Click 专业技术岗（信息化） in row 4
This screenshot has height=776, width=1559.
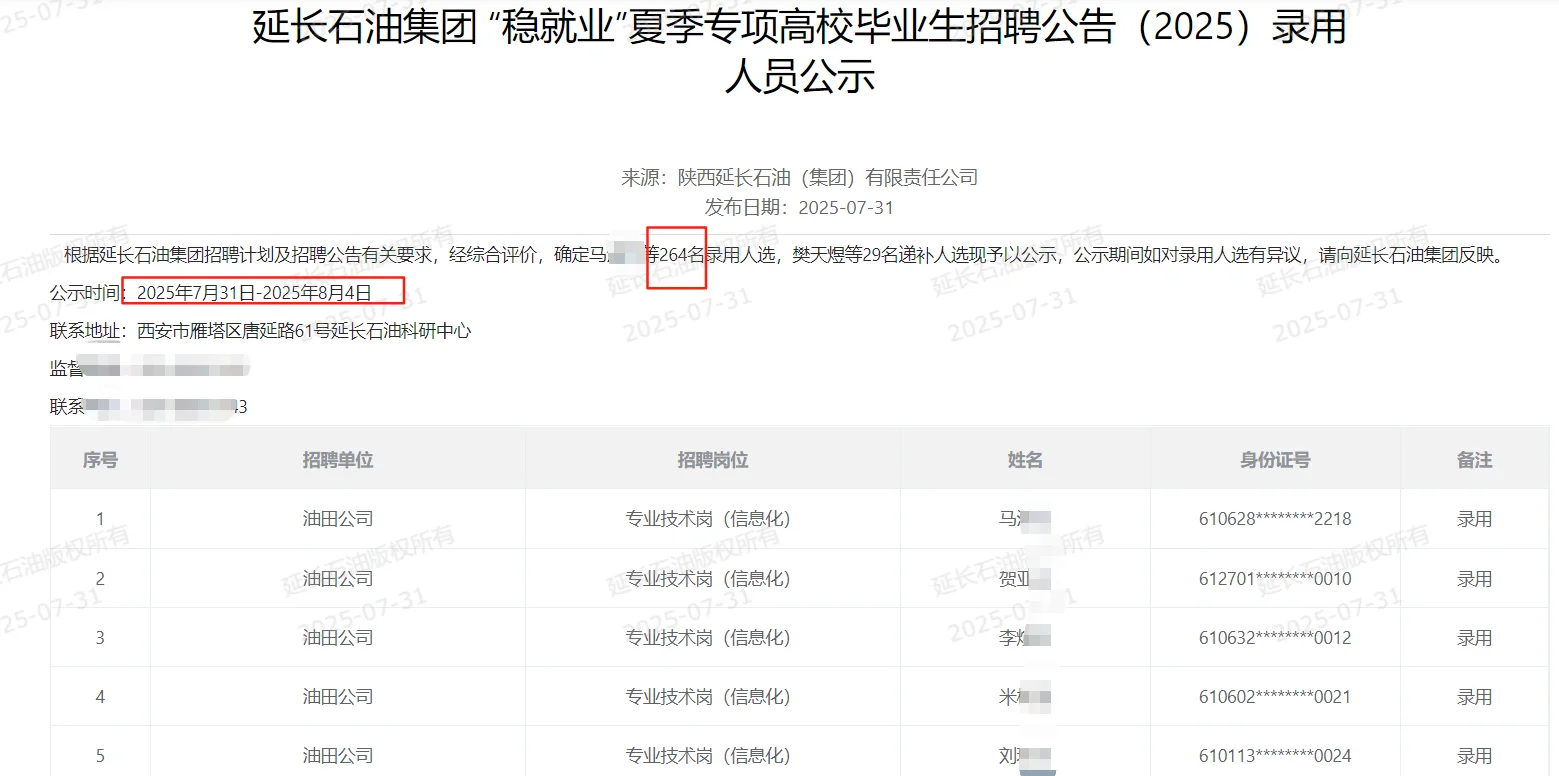[708, 696]
